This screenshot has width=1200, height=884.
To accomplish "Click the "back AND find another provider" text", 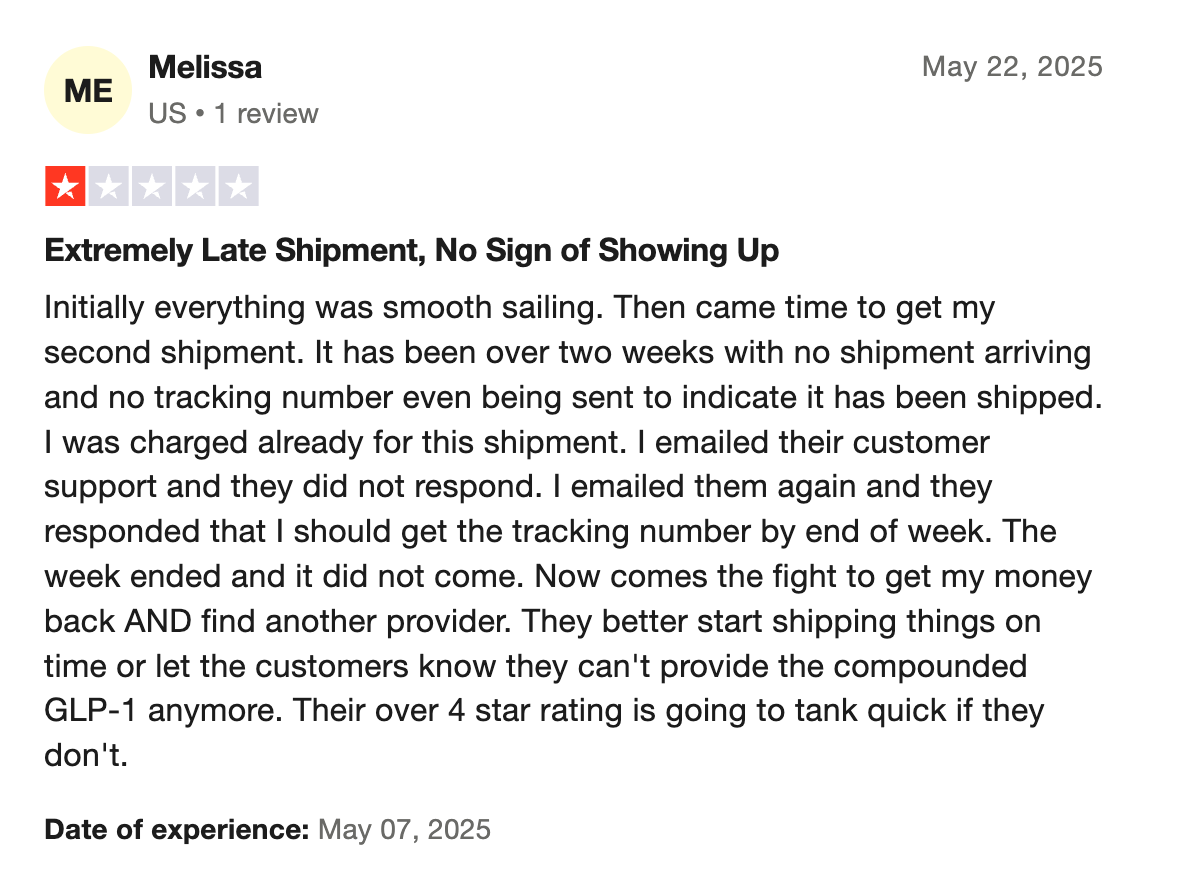I will click(279, 622).
